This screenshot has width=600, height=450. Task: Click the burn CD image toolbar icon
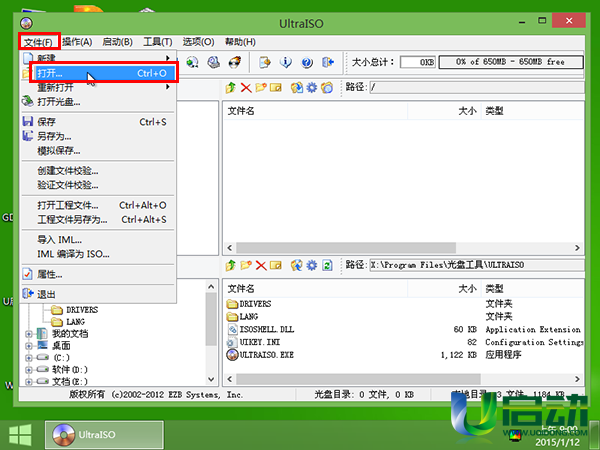pyautogui.click(x=235, y=62)
